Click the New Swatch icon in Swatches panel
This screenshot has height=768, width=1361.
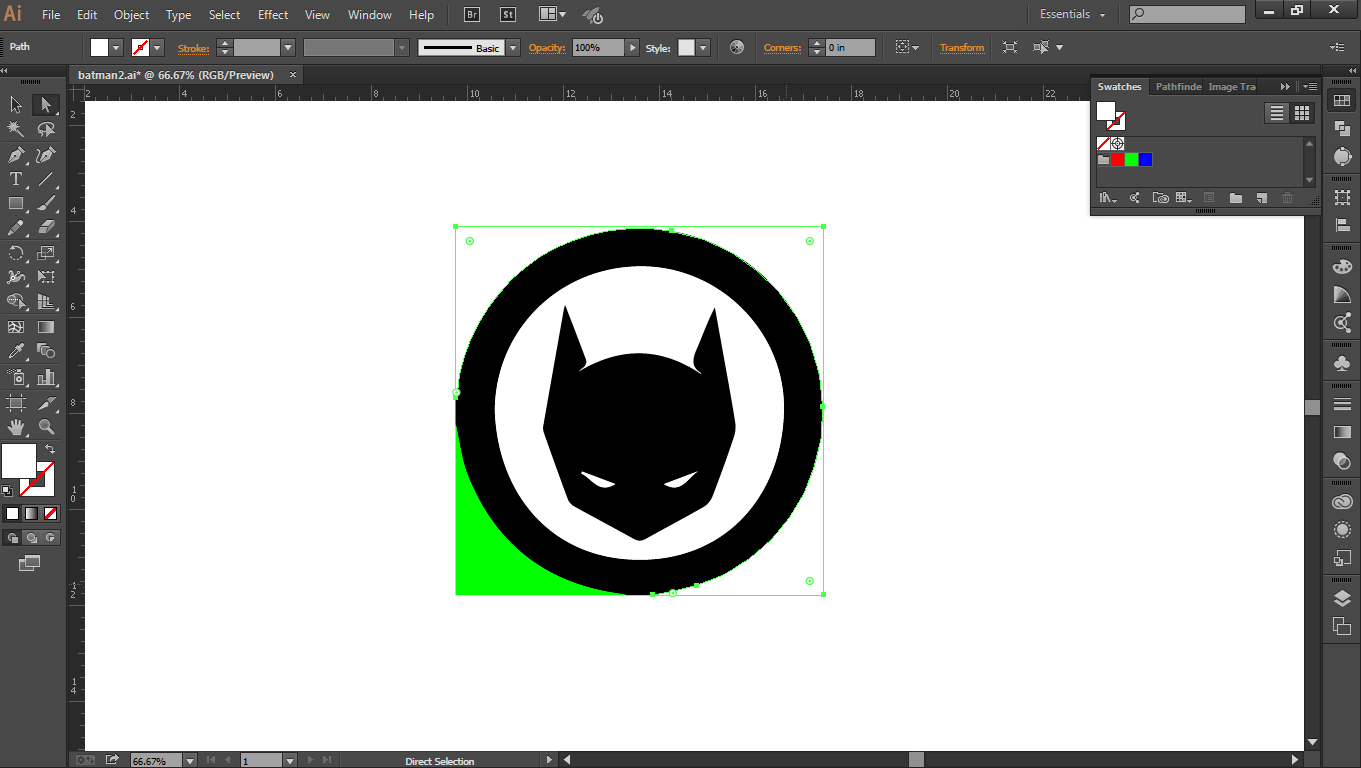(x=1261, y=198)
